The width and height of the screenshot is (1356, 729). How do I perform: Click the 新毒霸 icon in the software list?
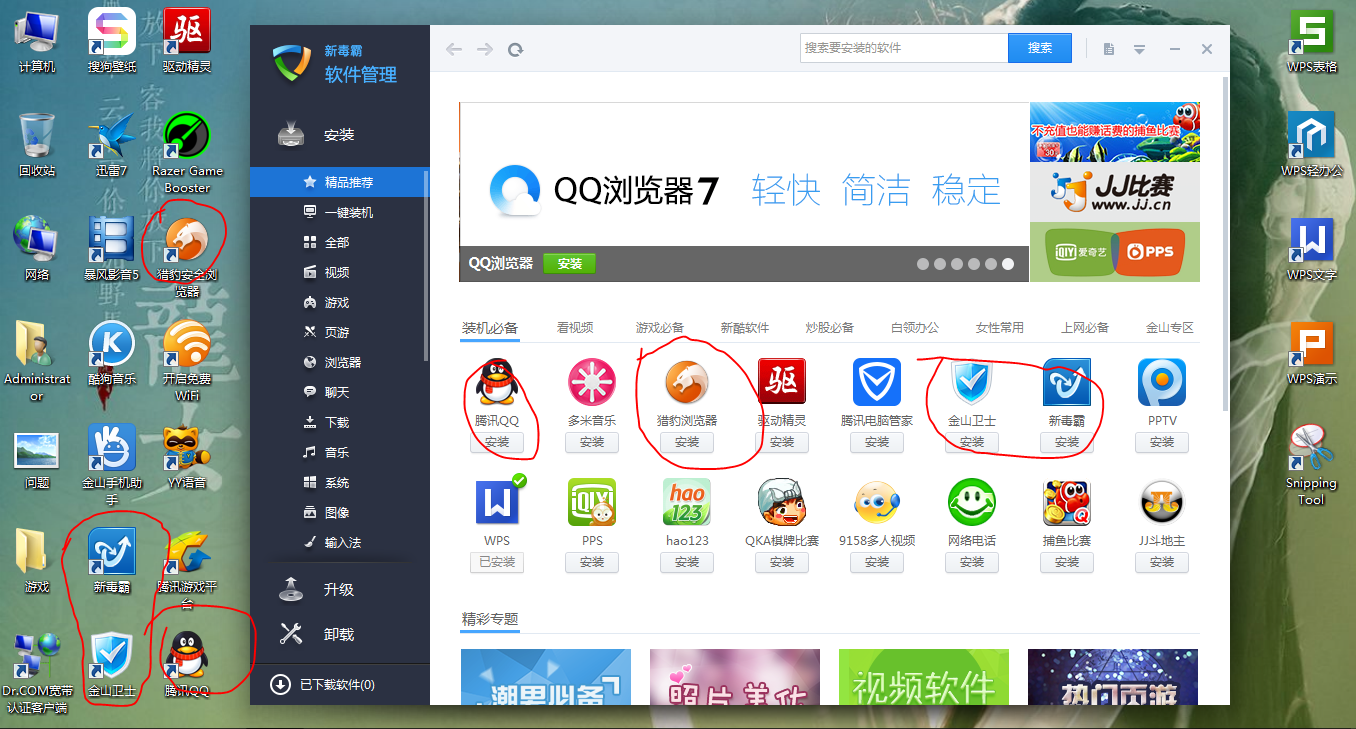point(1067,383)
